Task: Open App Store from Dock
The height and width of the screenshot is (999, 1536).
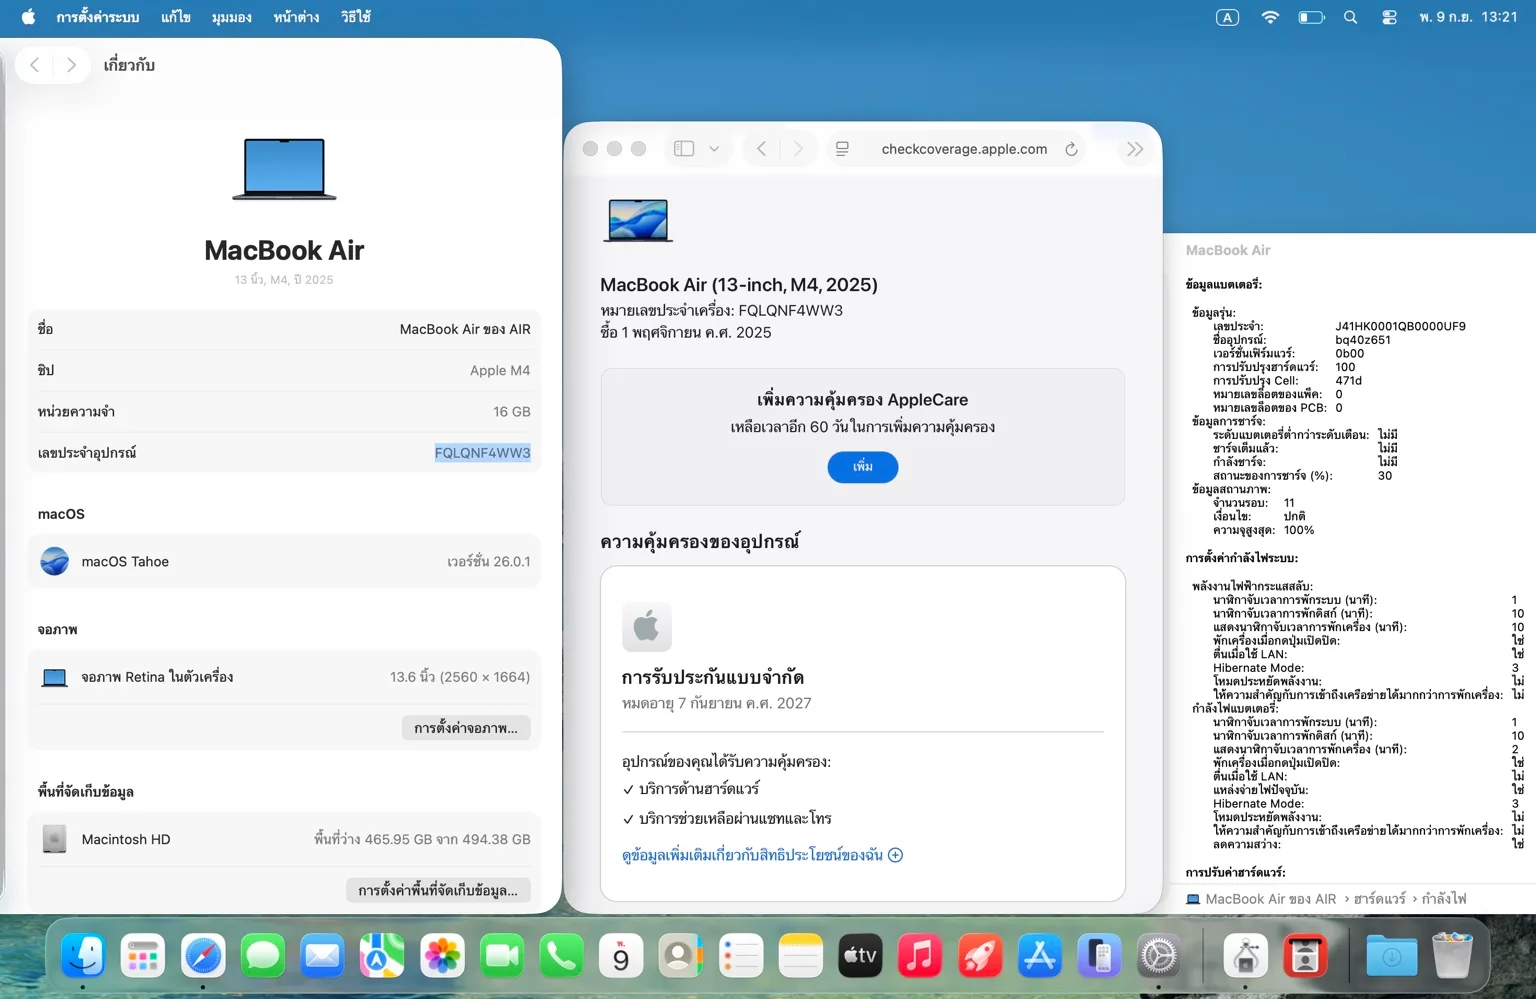Action: (x=1039, y=957)
